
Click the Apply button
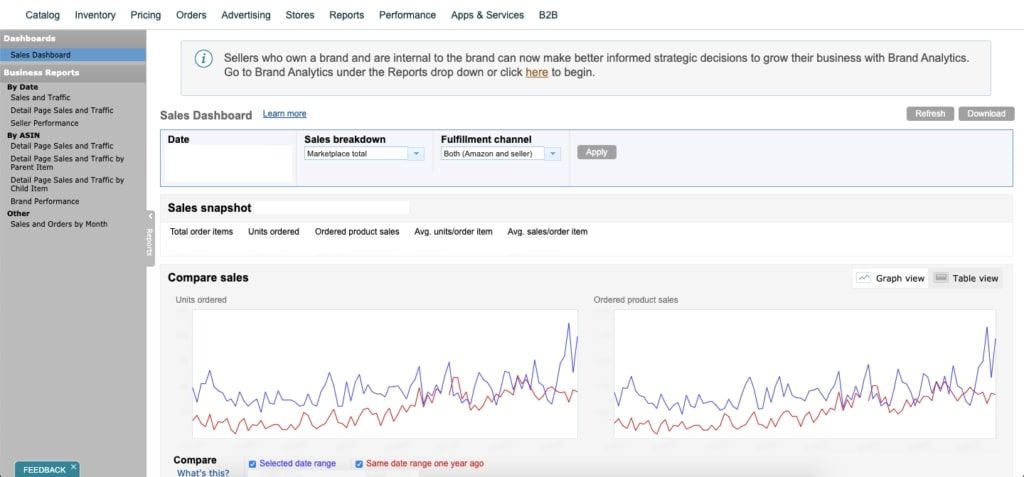tap(596, 152)
